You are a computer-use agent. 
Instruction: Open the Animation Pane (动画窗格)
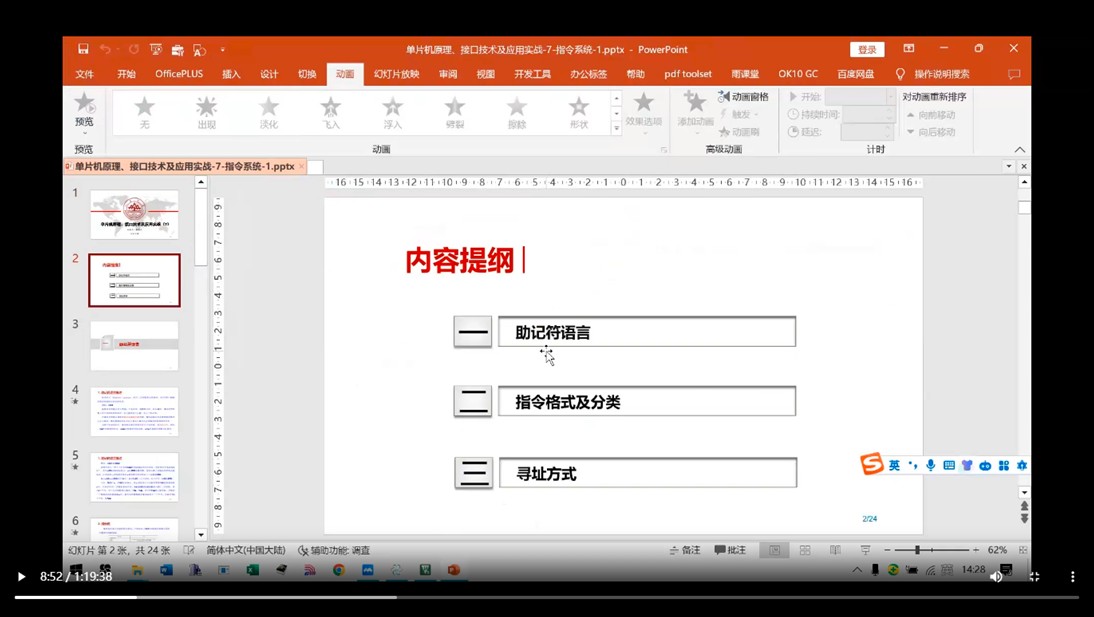(743, 97)
